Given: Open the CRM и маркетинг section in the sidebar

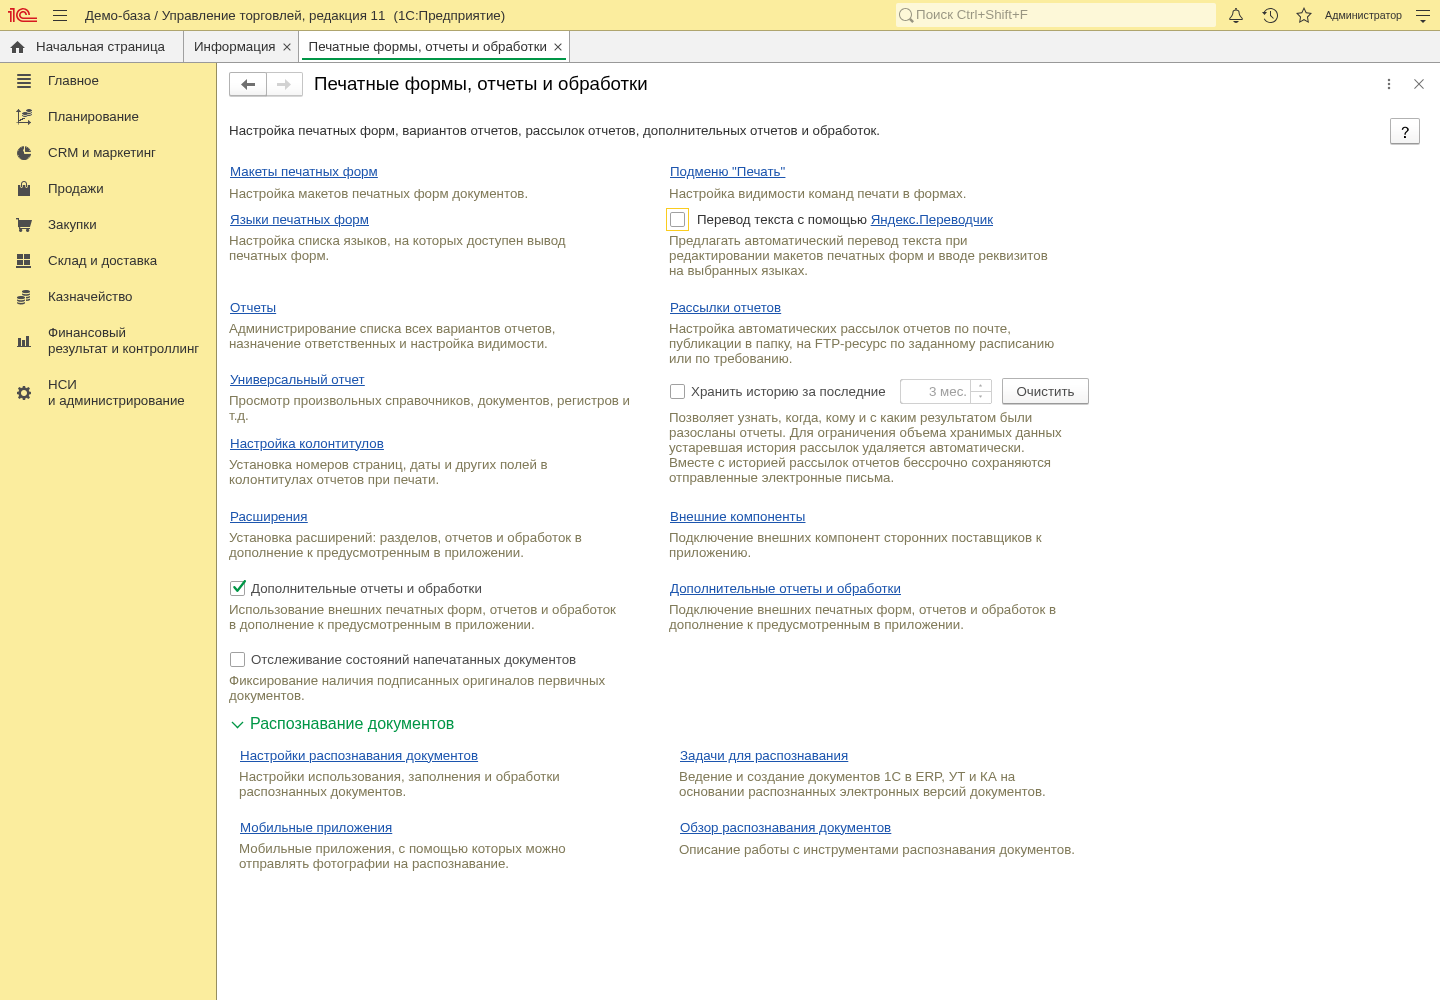Looking at the screenshot, I should 108,153.
